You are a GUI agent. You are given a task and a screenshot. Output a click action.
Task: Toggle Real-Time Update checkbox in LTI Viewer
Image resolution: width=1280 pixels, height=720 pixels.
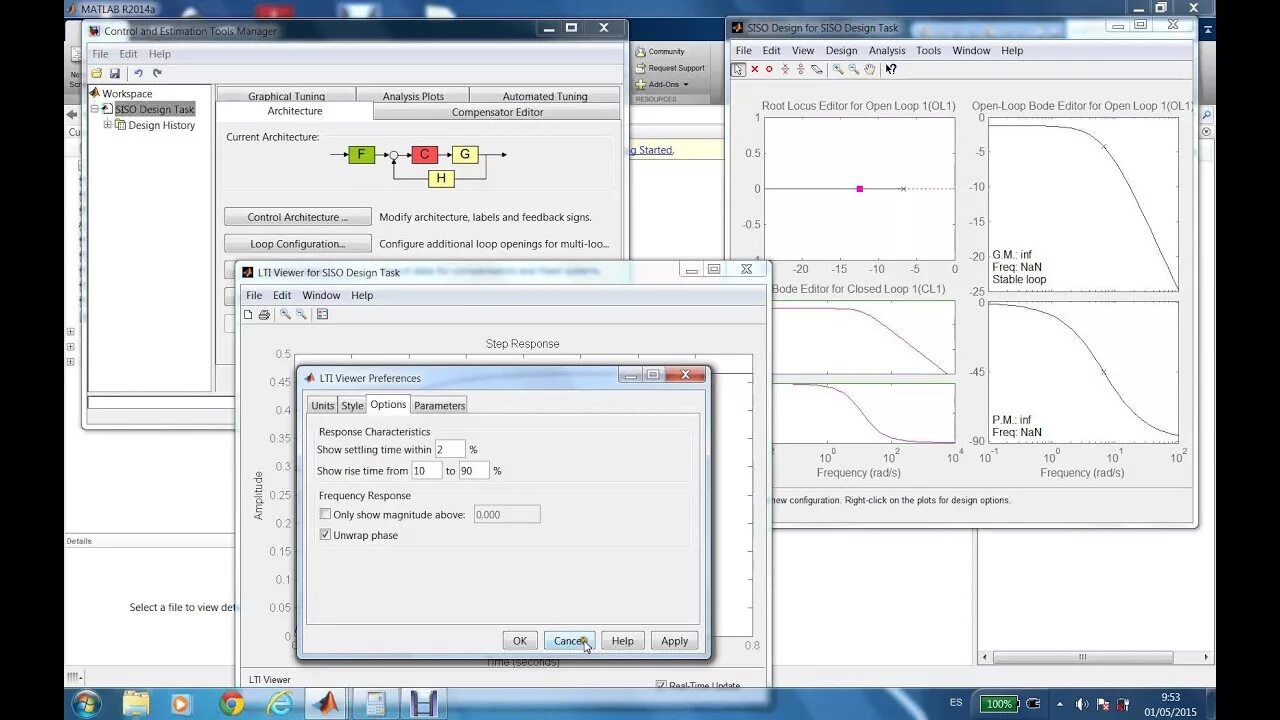pos(661,685)
